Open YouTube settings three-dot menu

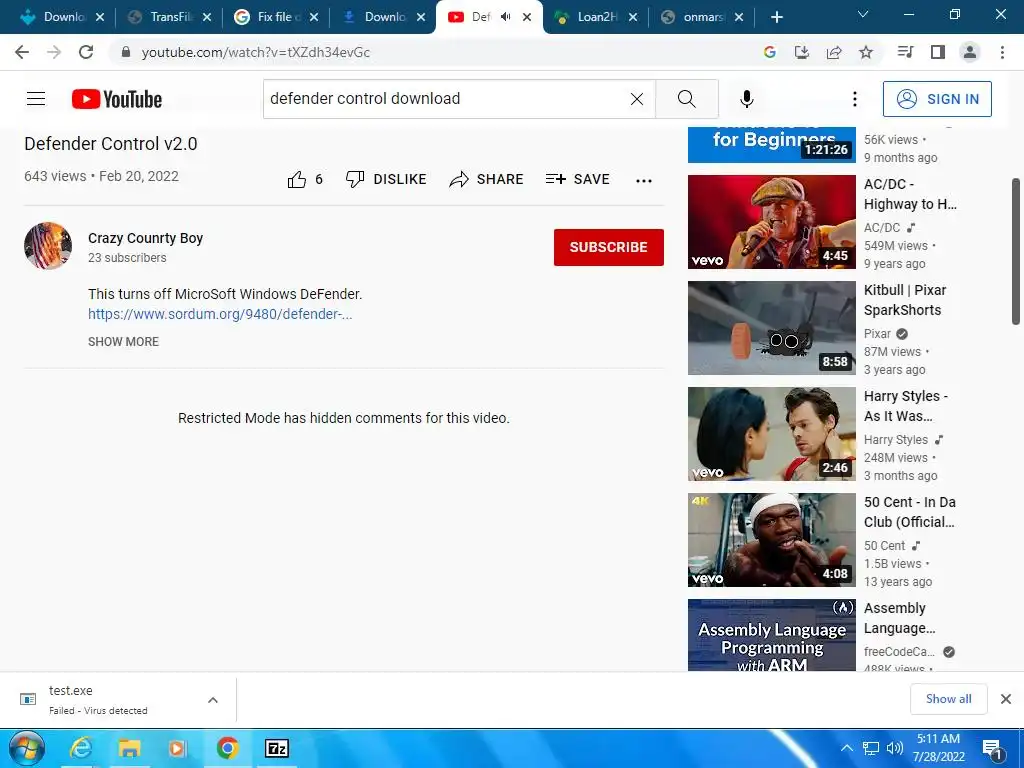click(x=854, y=99)
